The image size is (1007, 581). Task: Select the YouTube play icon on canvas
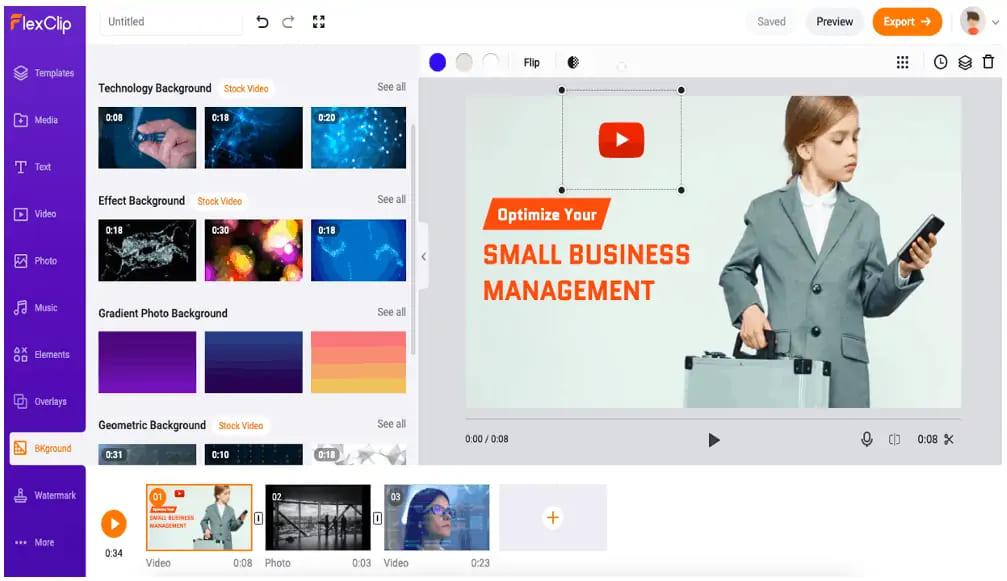point(621,140)
